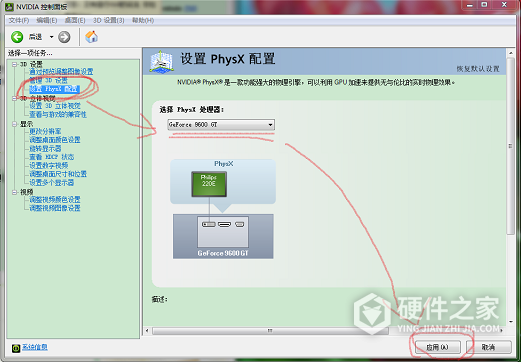Minimize the NVIDIA control panel window
Image resolution: width=521 pixels, height=362 pixels.
point(470,5)
